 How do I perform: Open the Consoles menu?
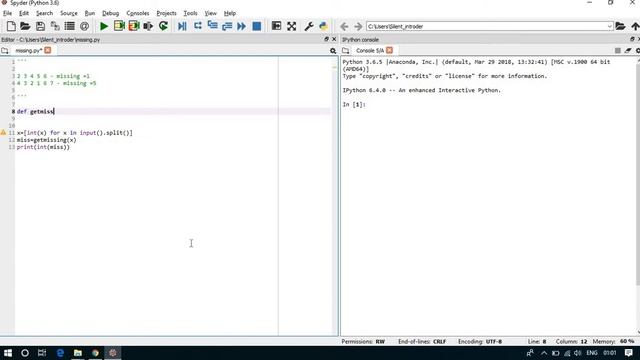[x=138, y=13]
